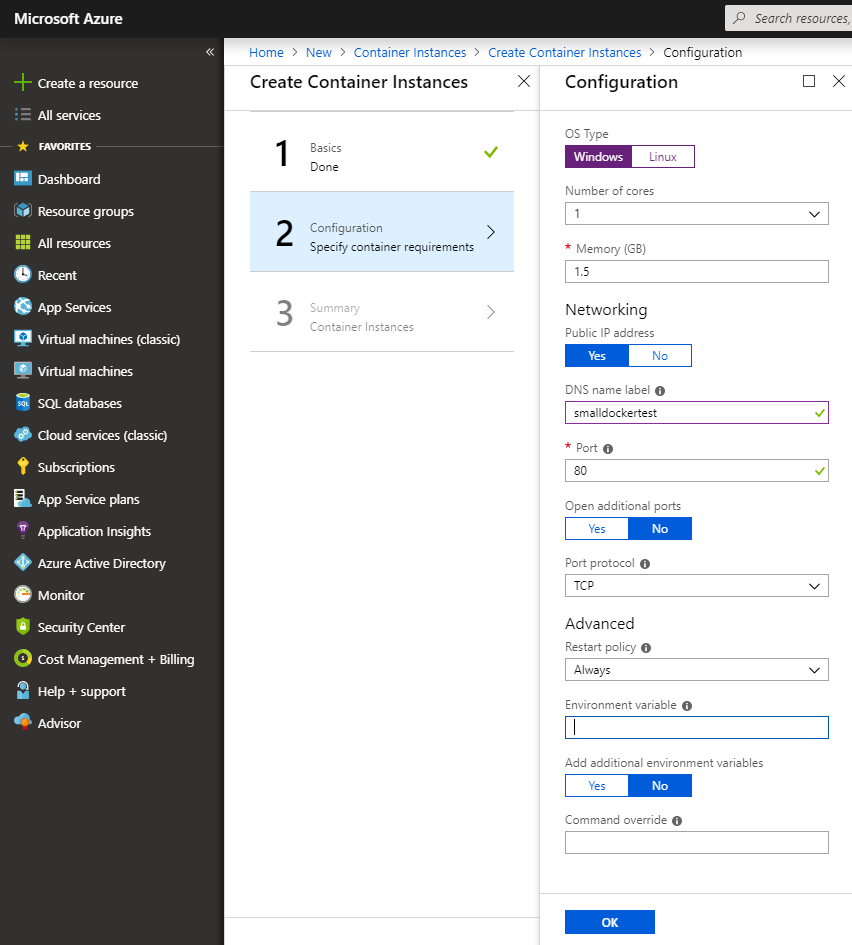Screen dimensions: 852x945
Task: Click the Environment variable text field
Action: point(697,727)
